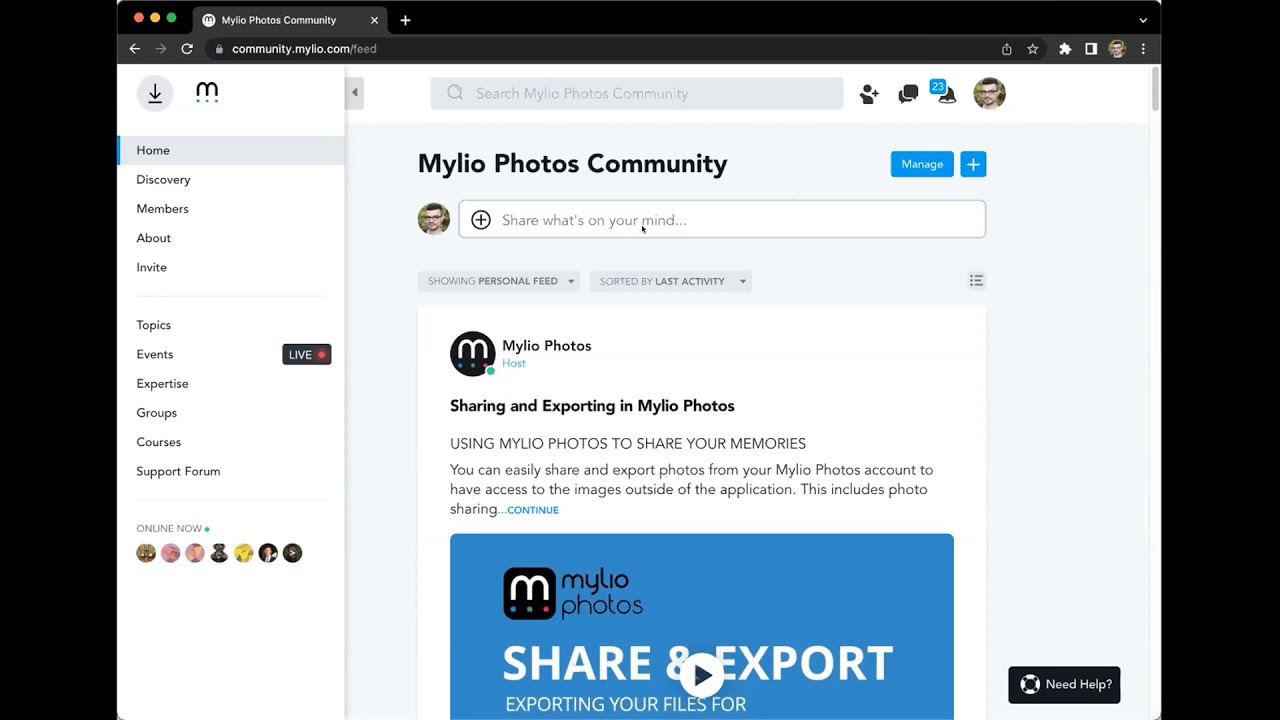Open Courses in sidebar
Screen dimensions: 1280x720
pos(158,442)
